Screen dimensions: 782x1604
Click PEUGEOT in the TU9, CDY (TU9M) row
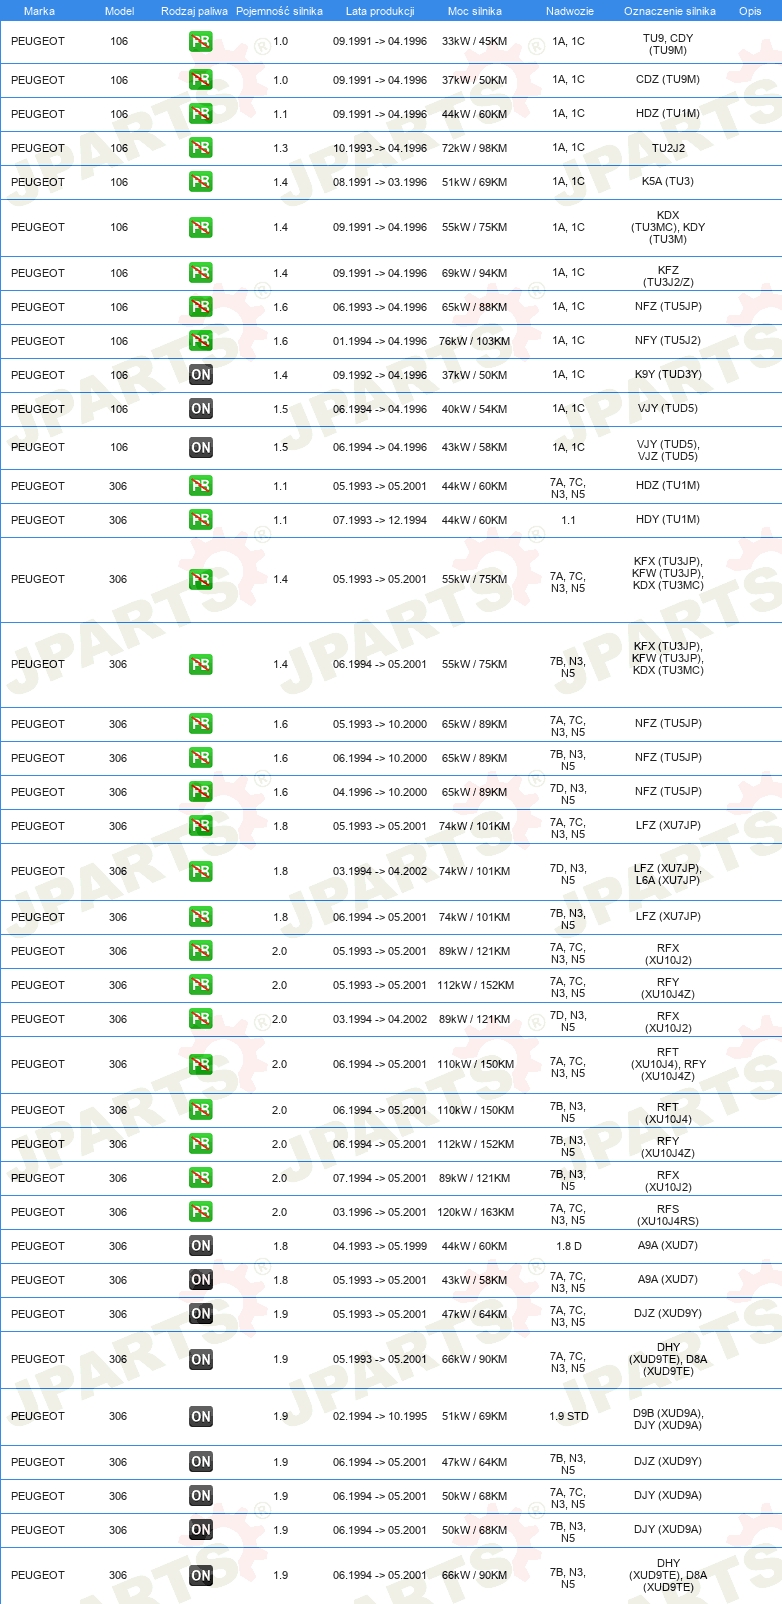point(38,42)
